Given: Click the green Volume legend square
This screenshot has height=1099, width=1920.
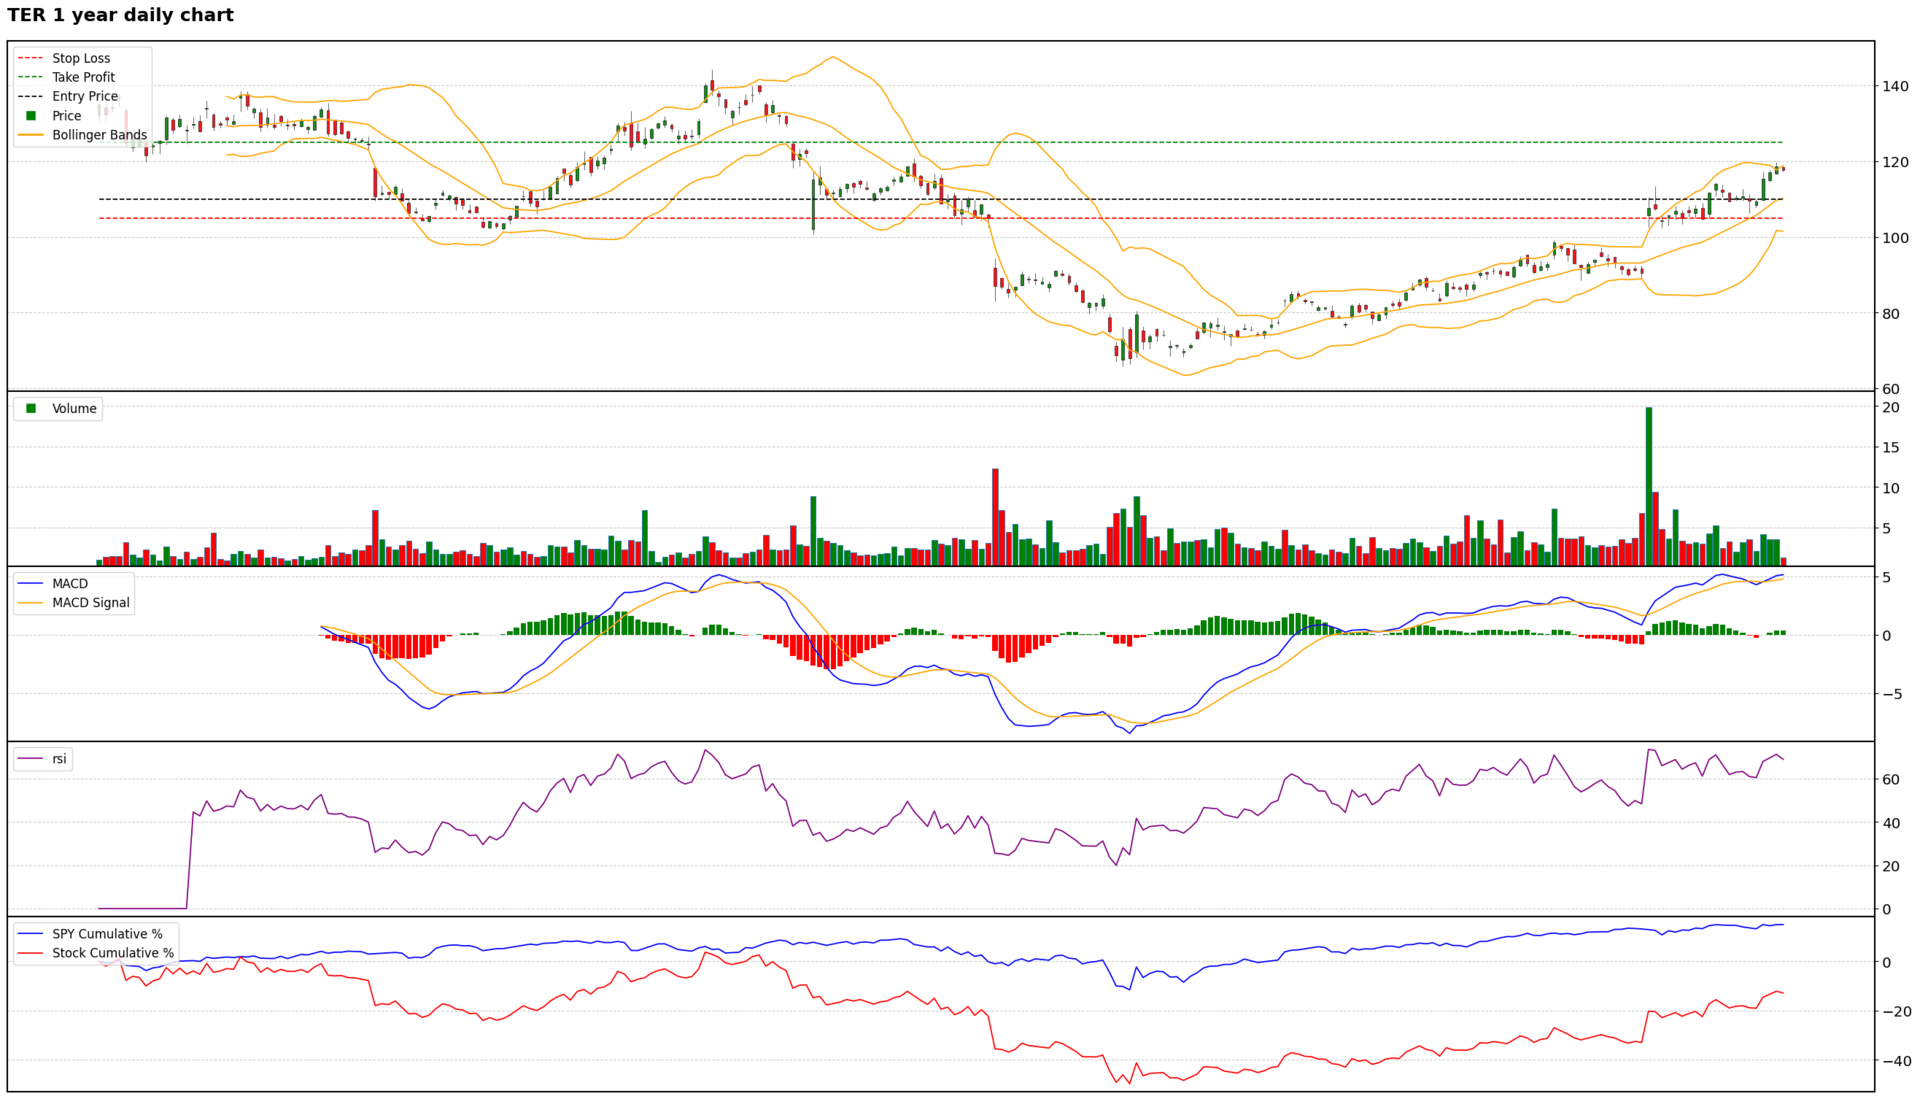Looking at the screenshot, I should (31, 409).
